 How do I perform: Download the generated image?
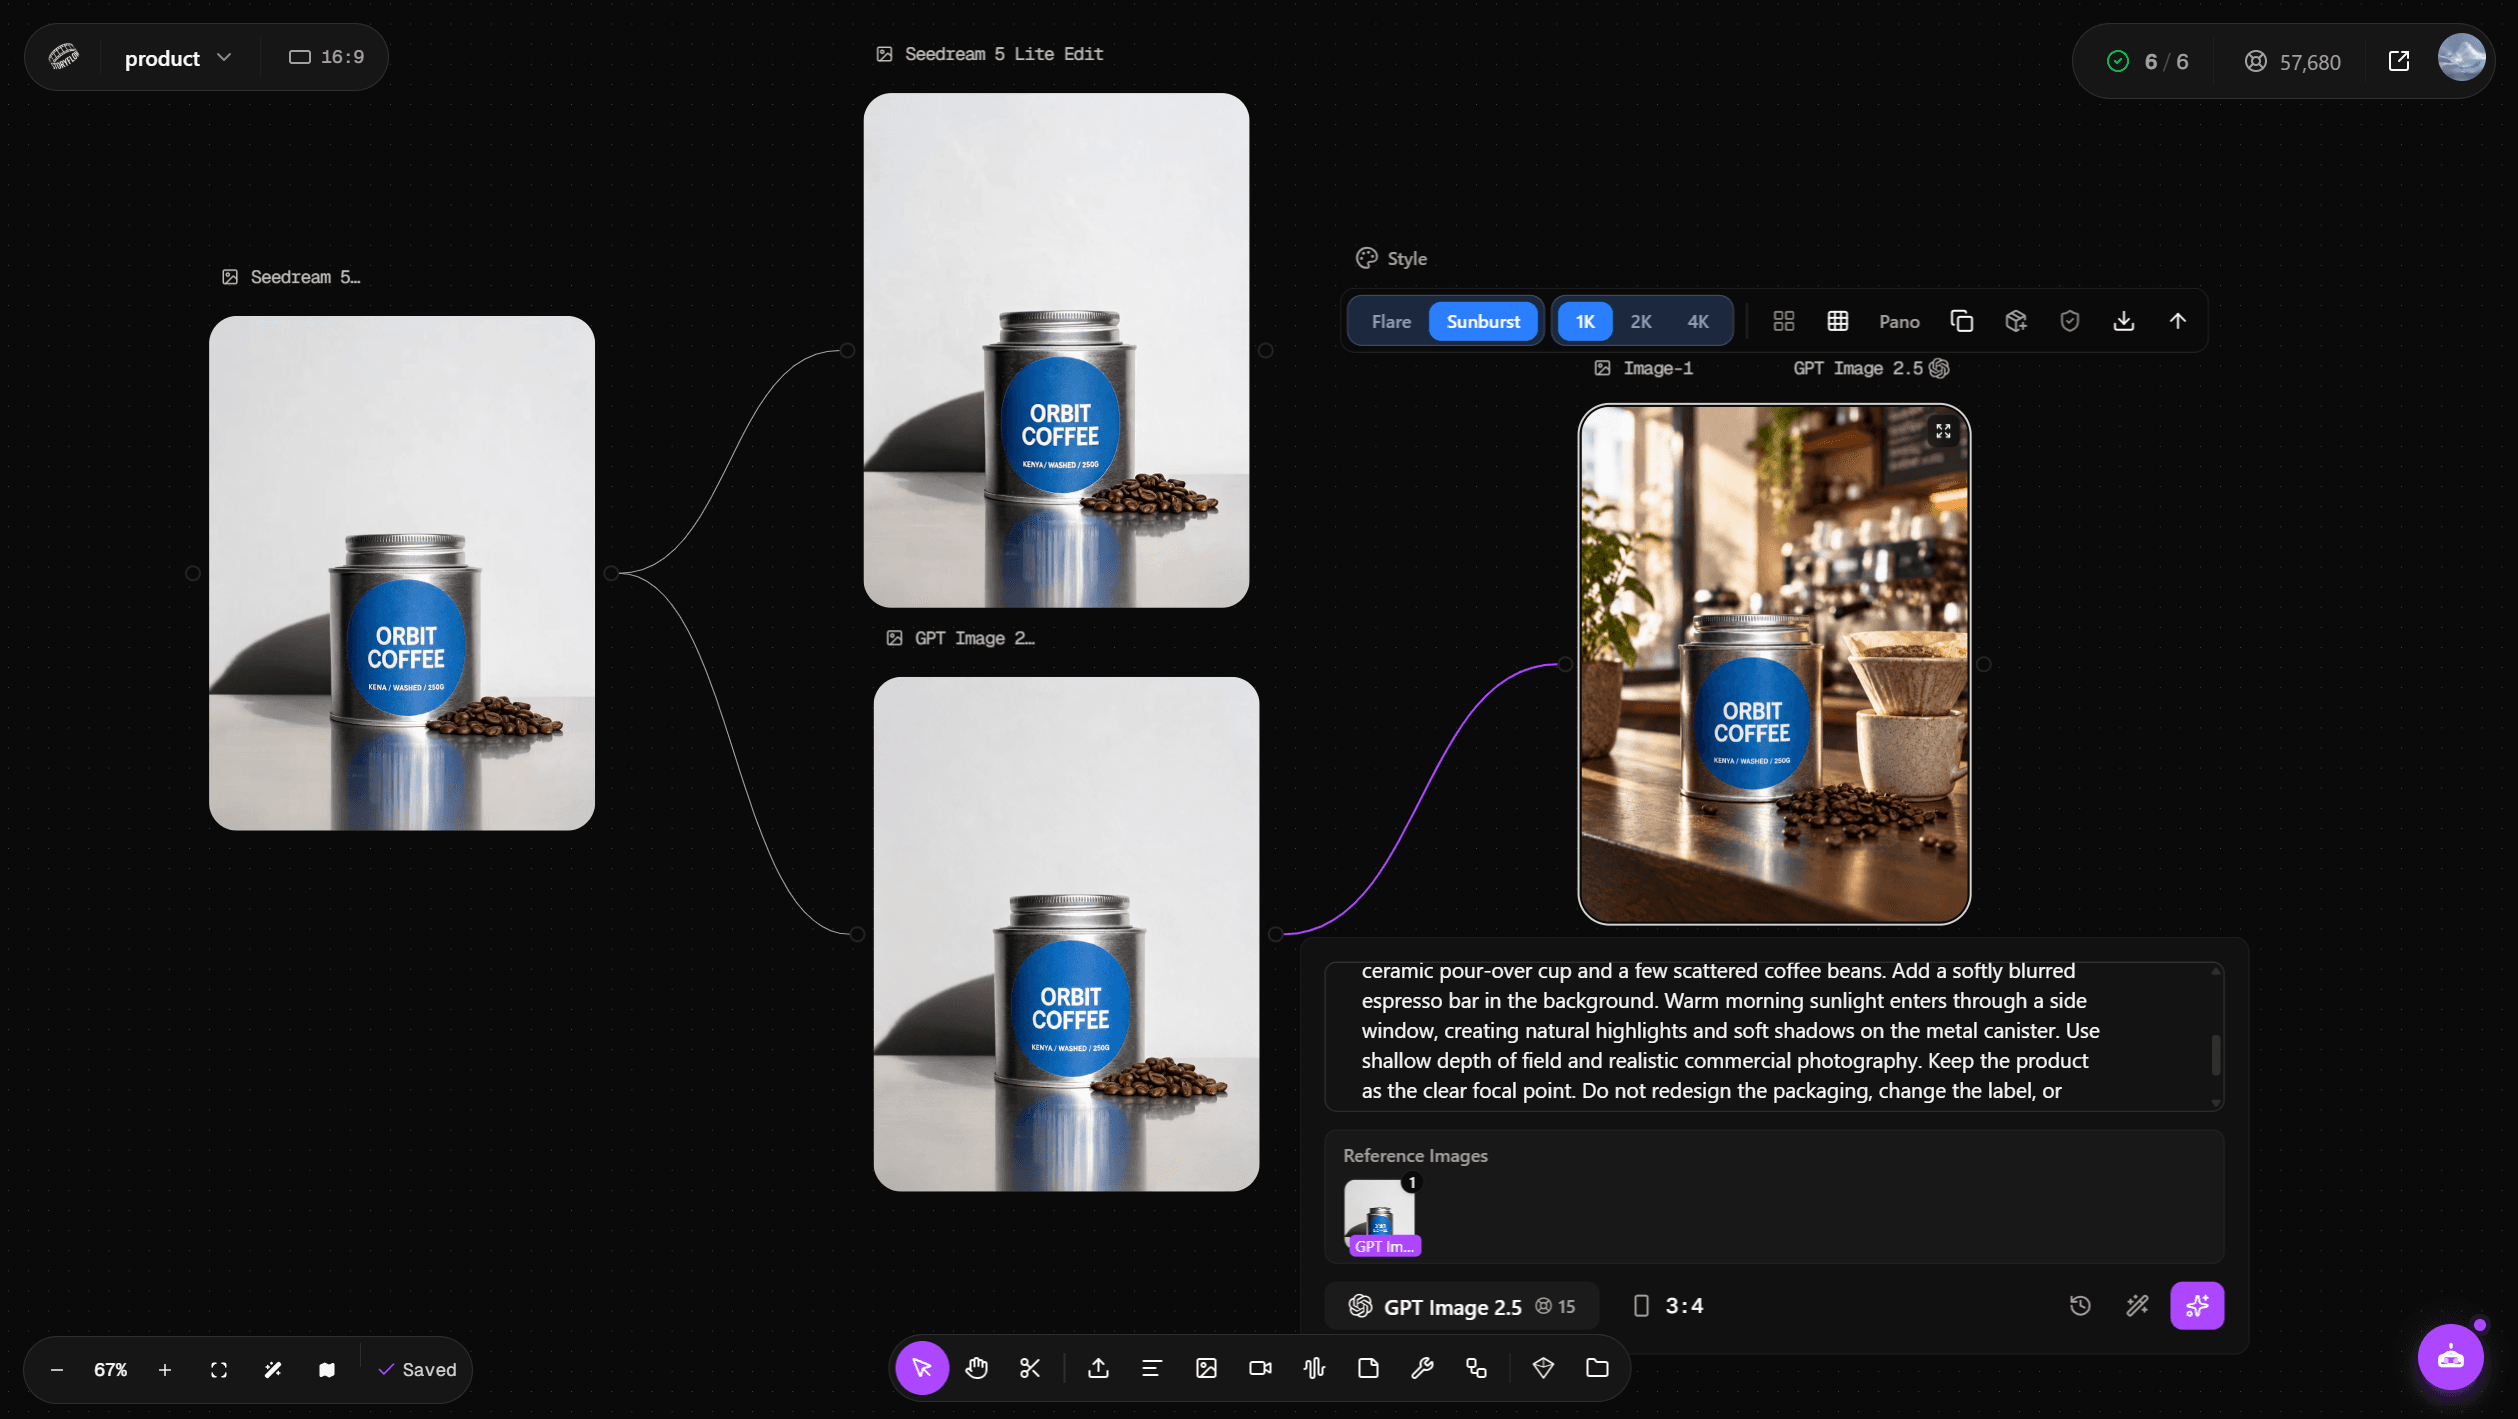[x=2123, y=321]
